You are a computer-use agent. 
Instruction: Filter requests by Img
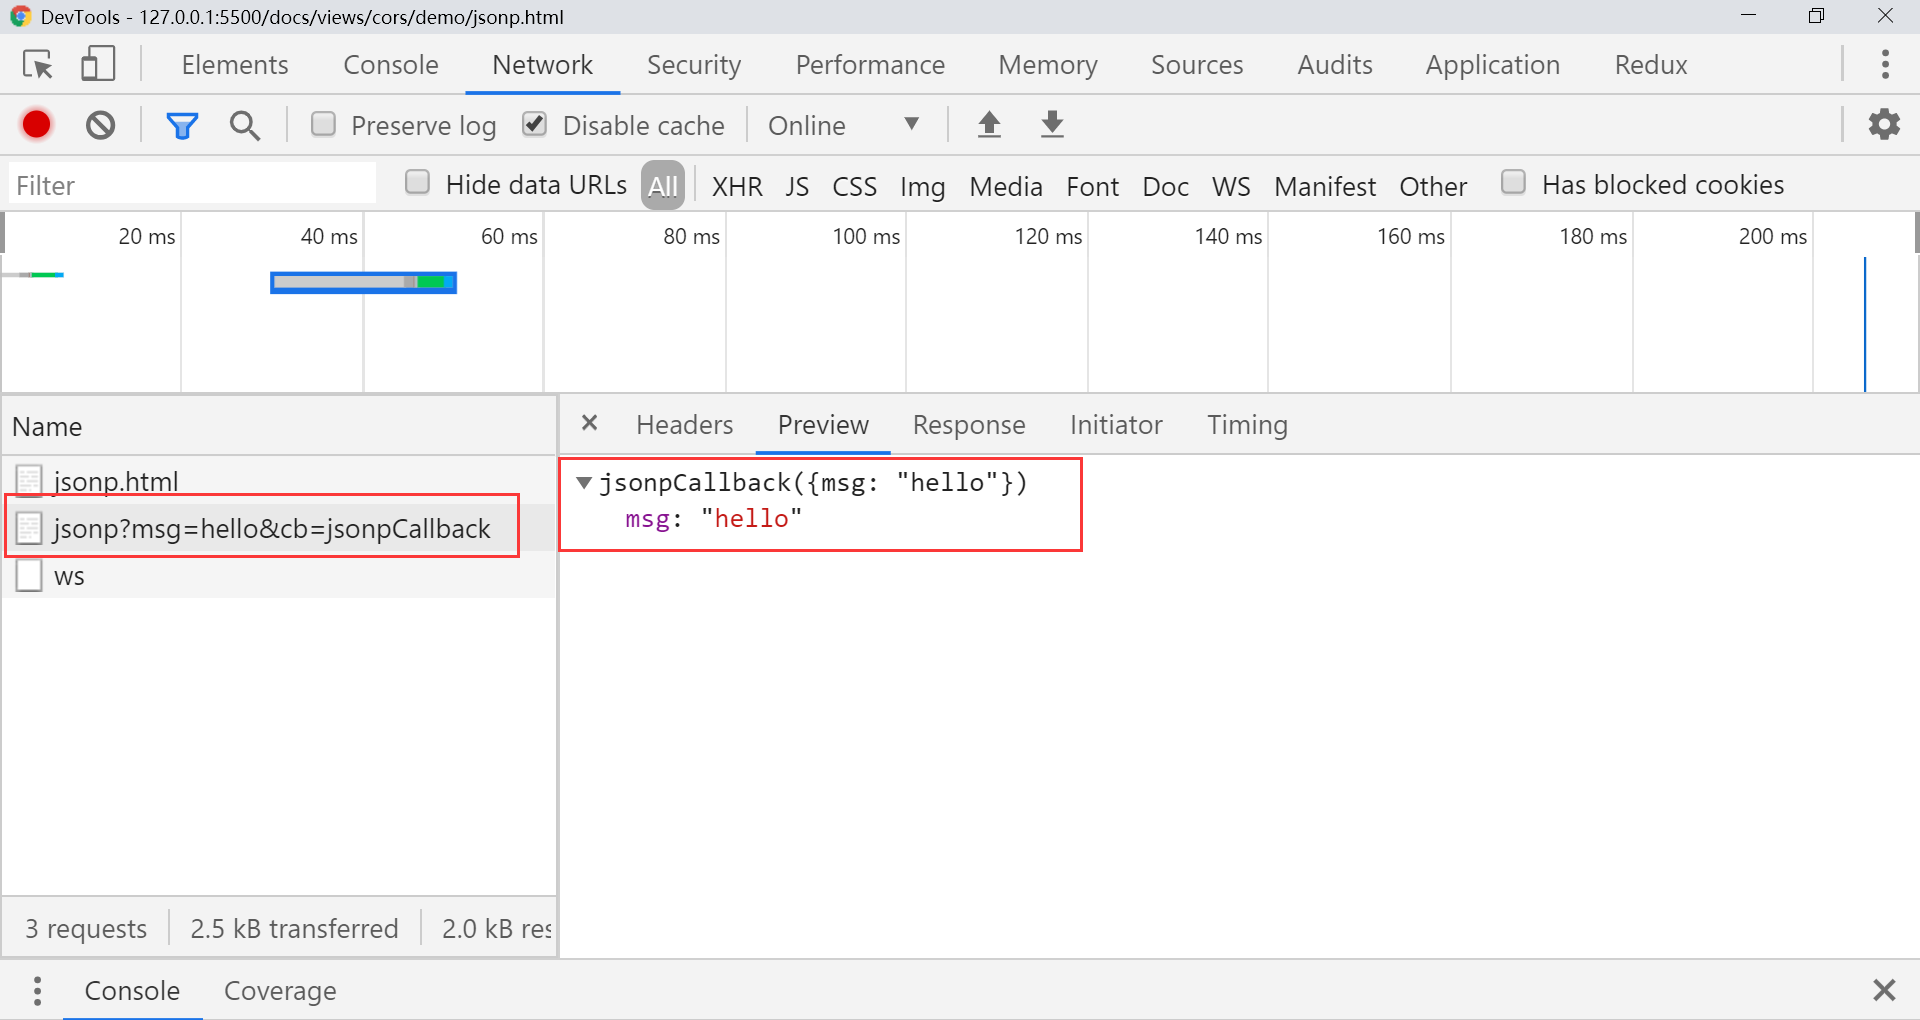point(922,187)
